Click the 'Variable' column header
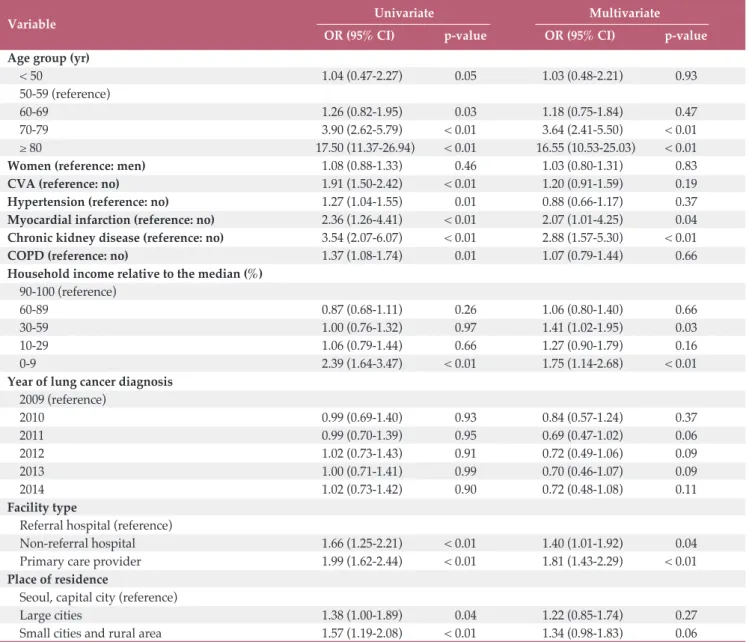 pos(32,24)
